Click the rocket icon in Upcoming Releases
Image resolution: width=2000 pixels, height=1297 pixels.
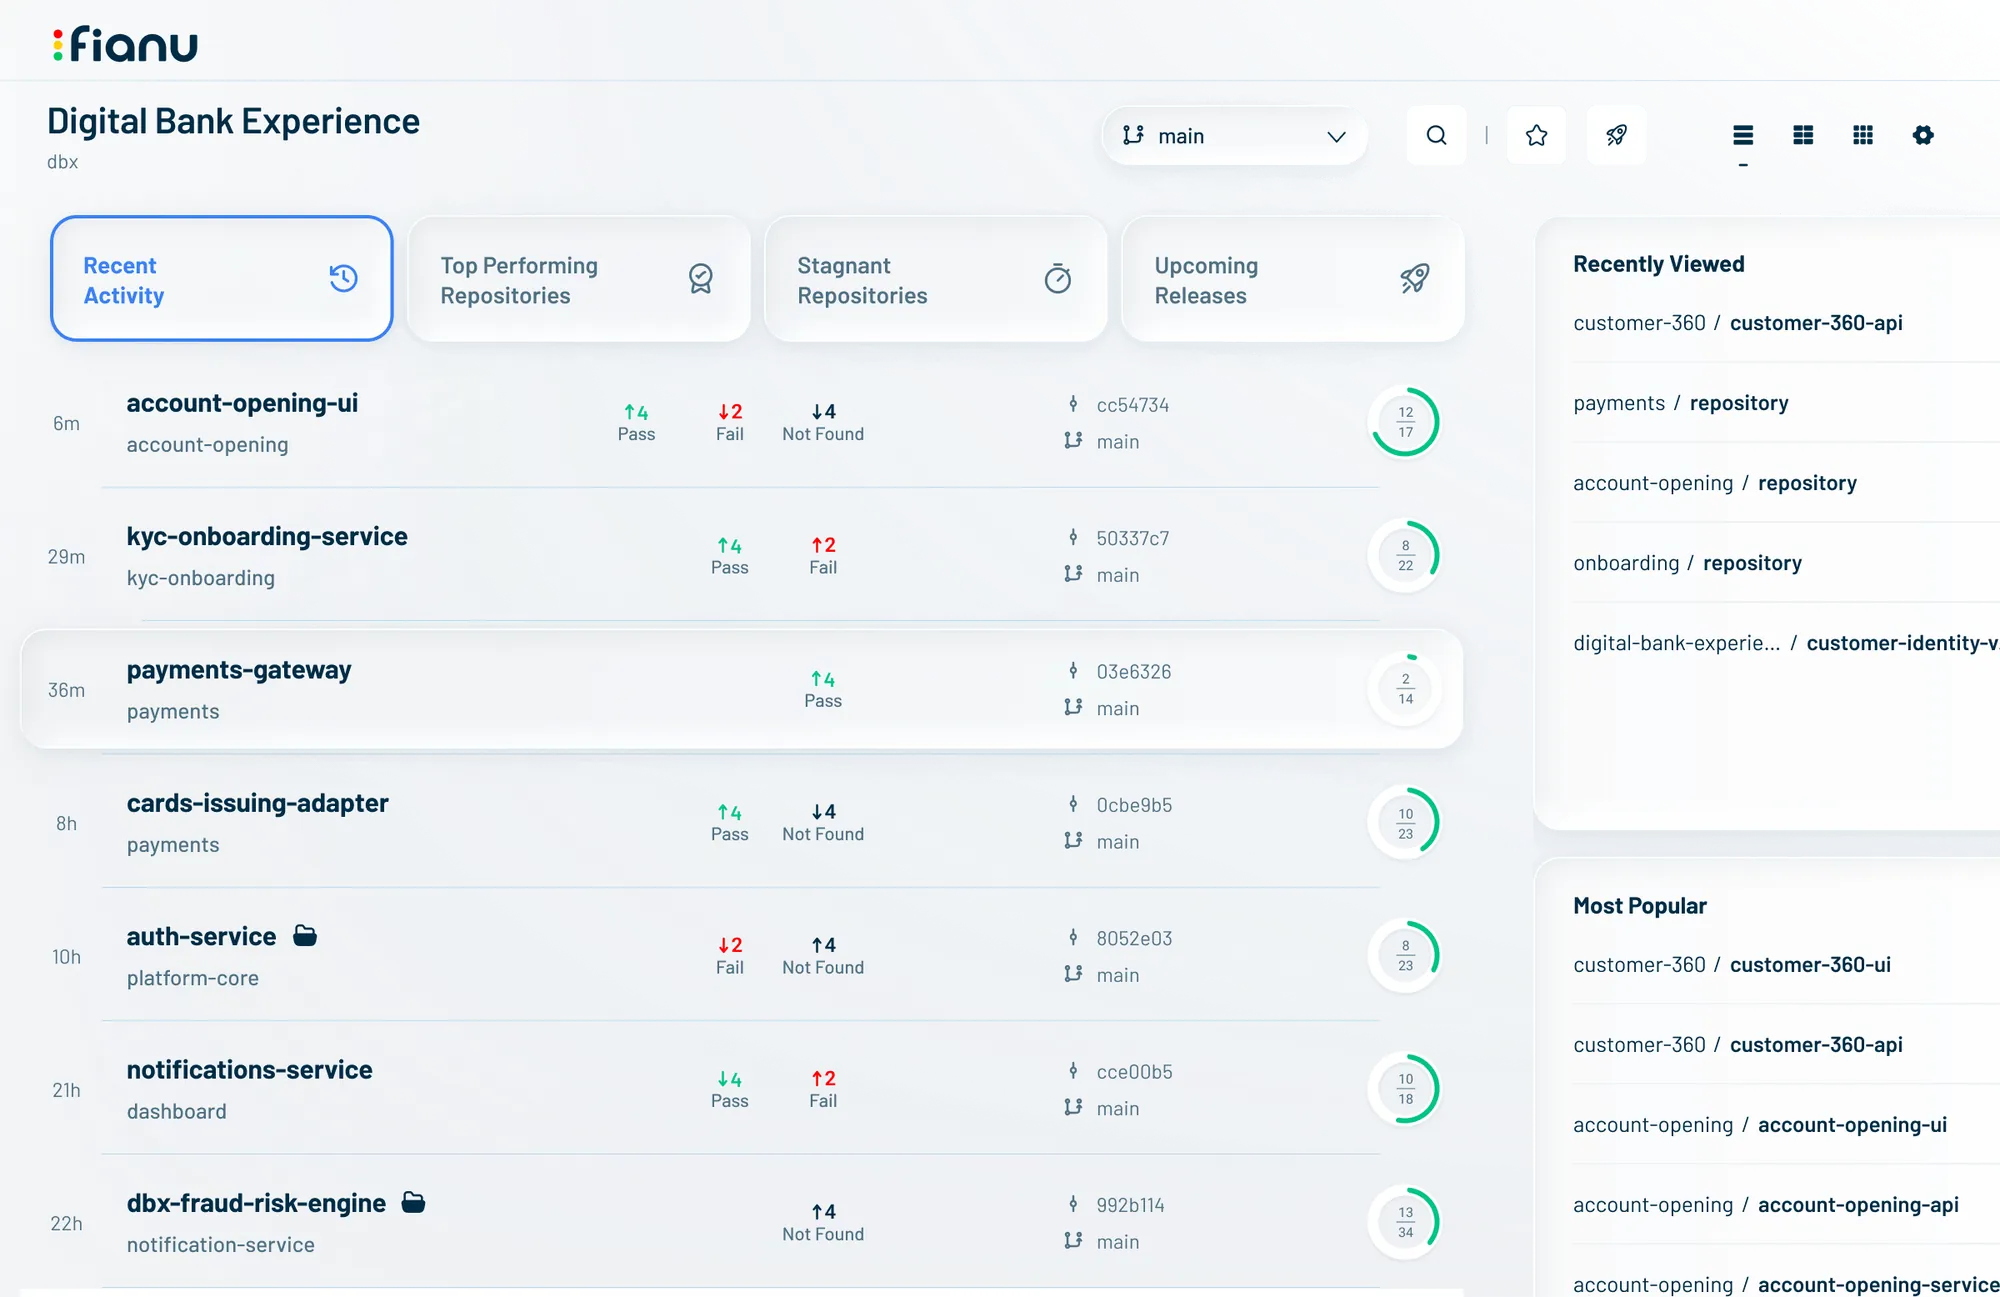coord(1414,278)
